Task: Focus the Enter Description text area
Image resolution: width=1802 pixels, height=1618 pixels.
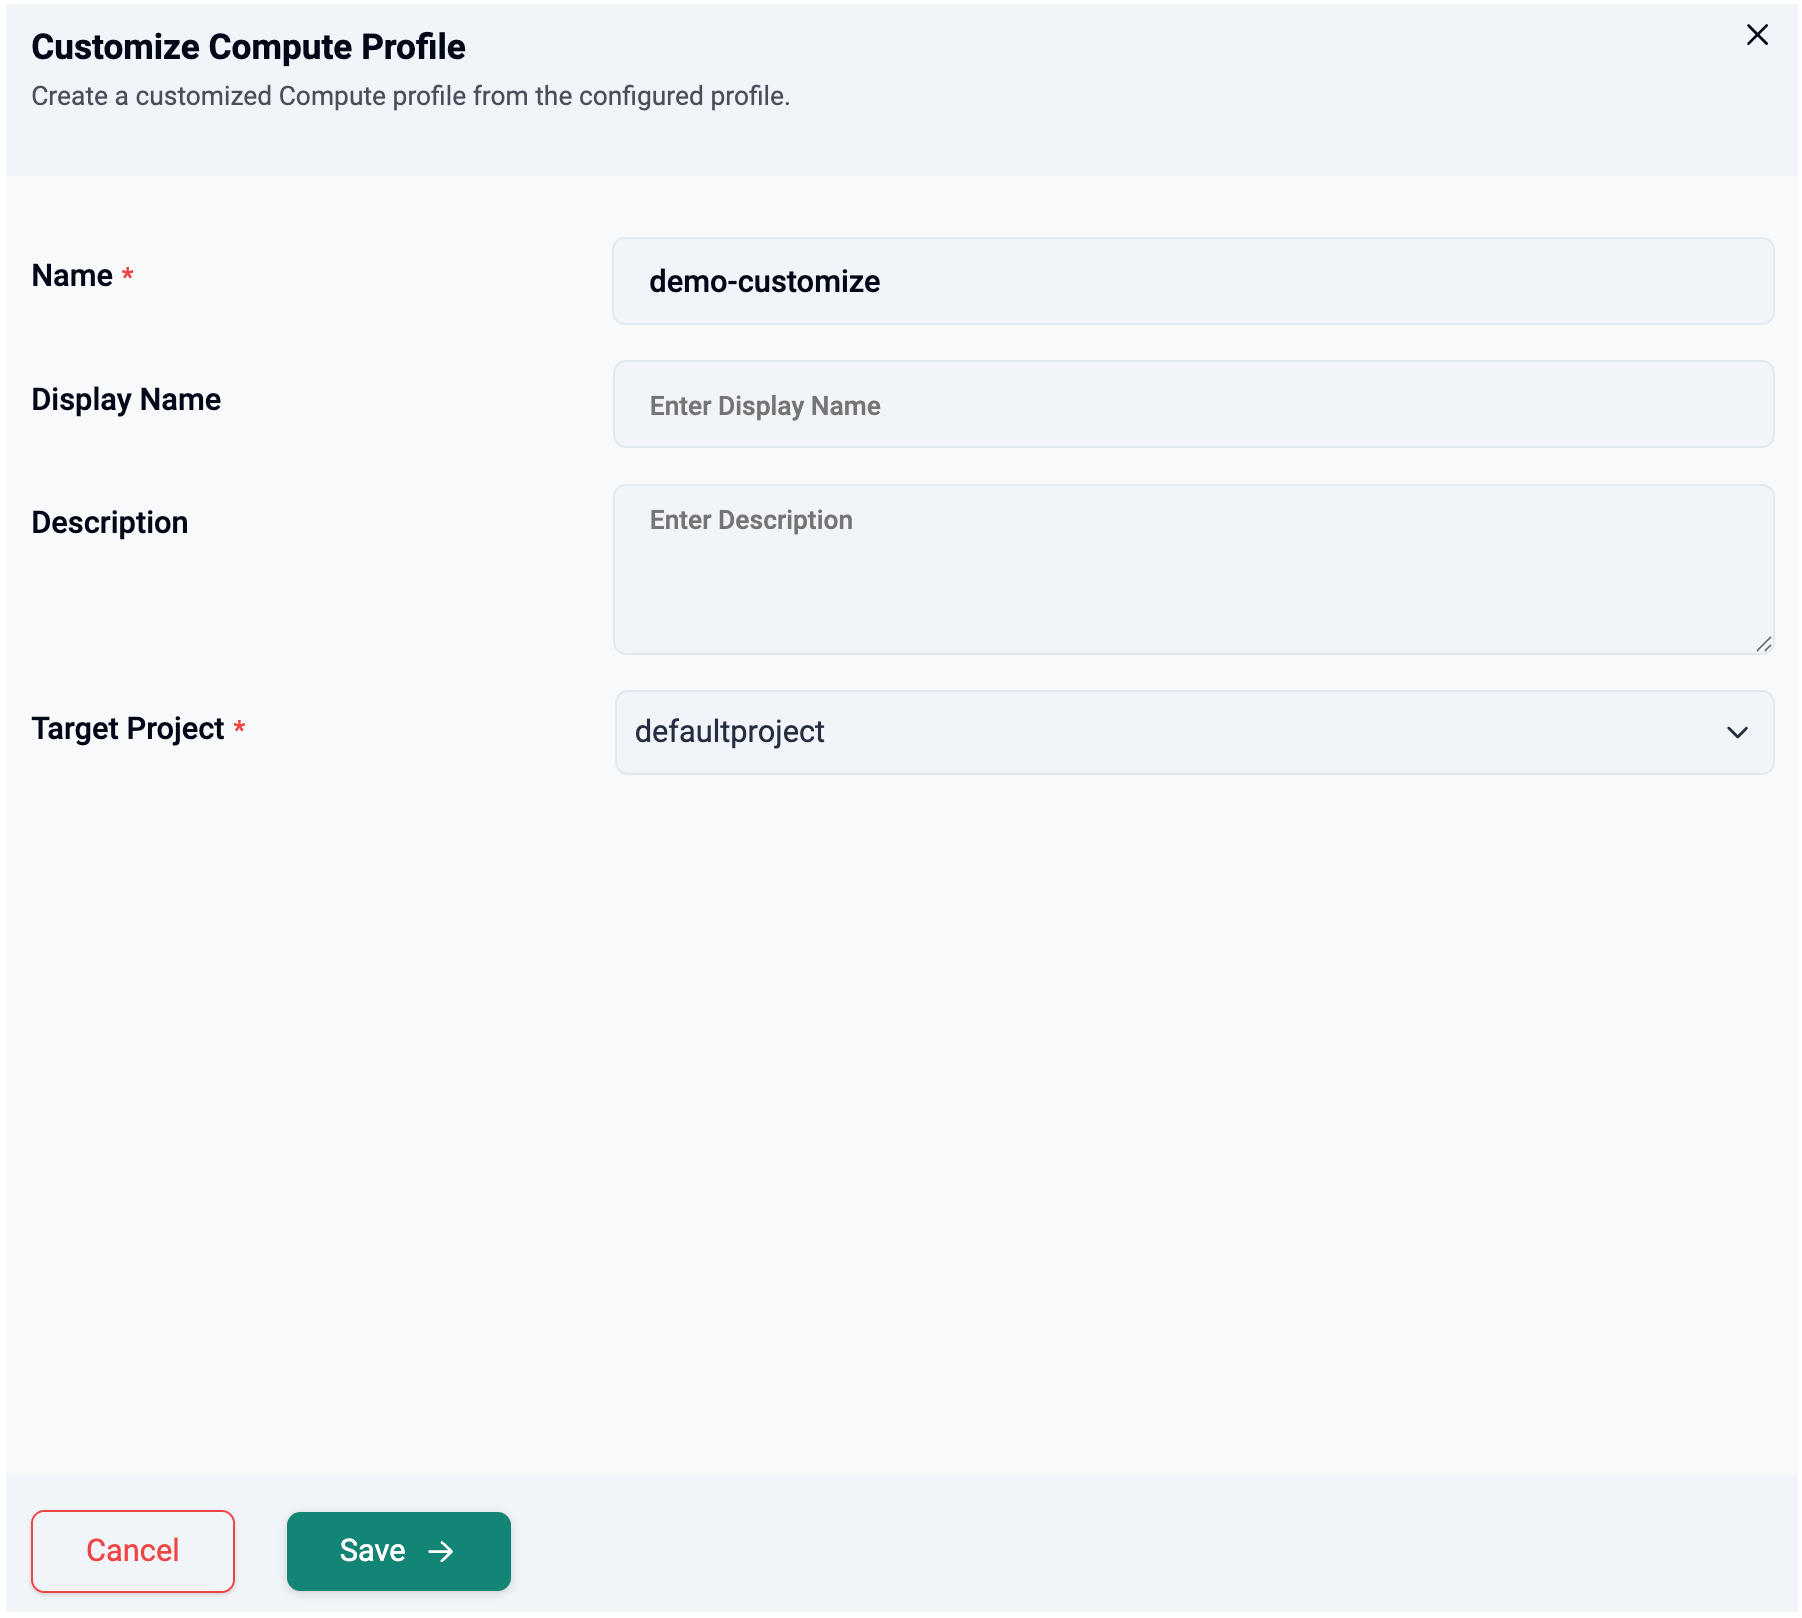Action: coord(1193,569)
